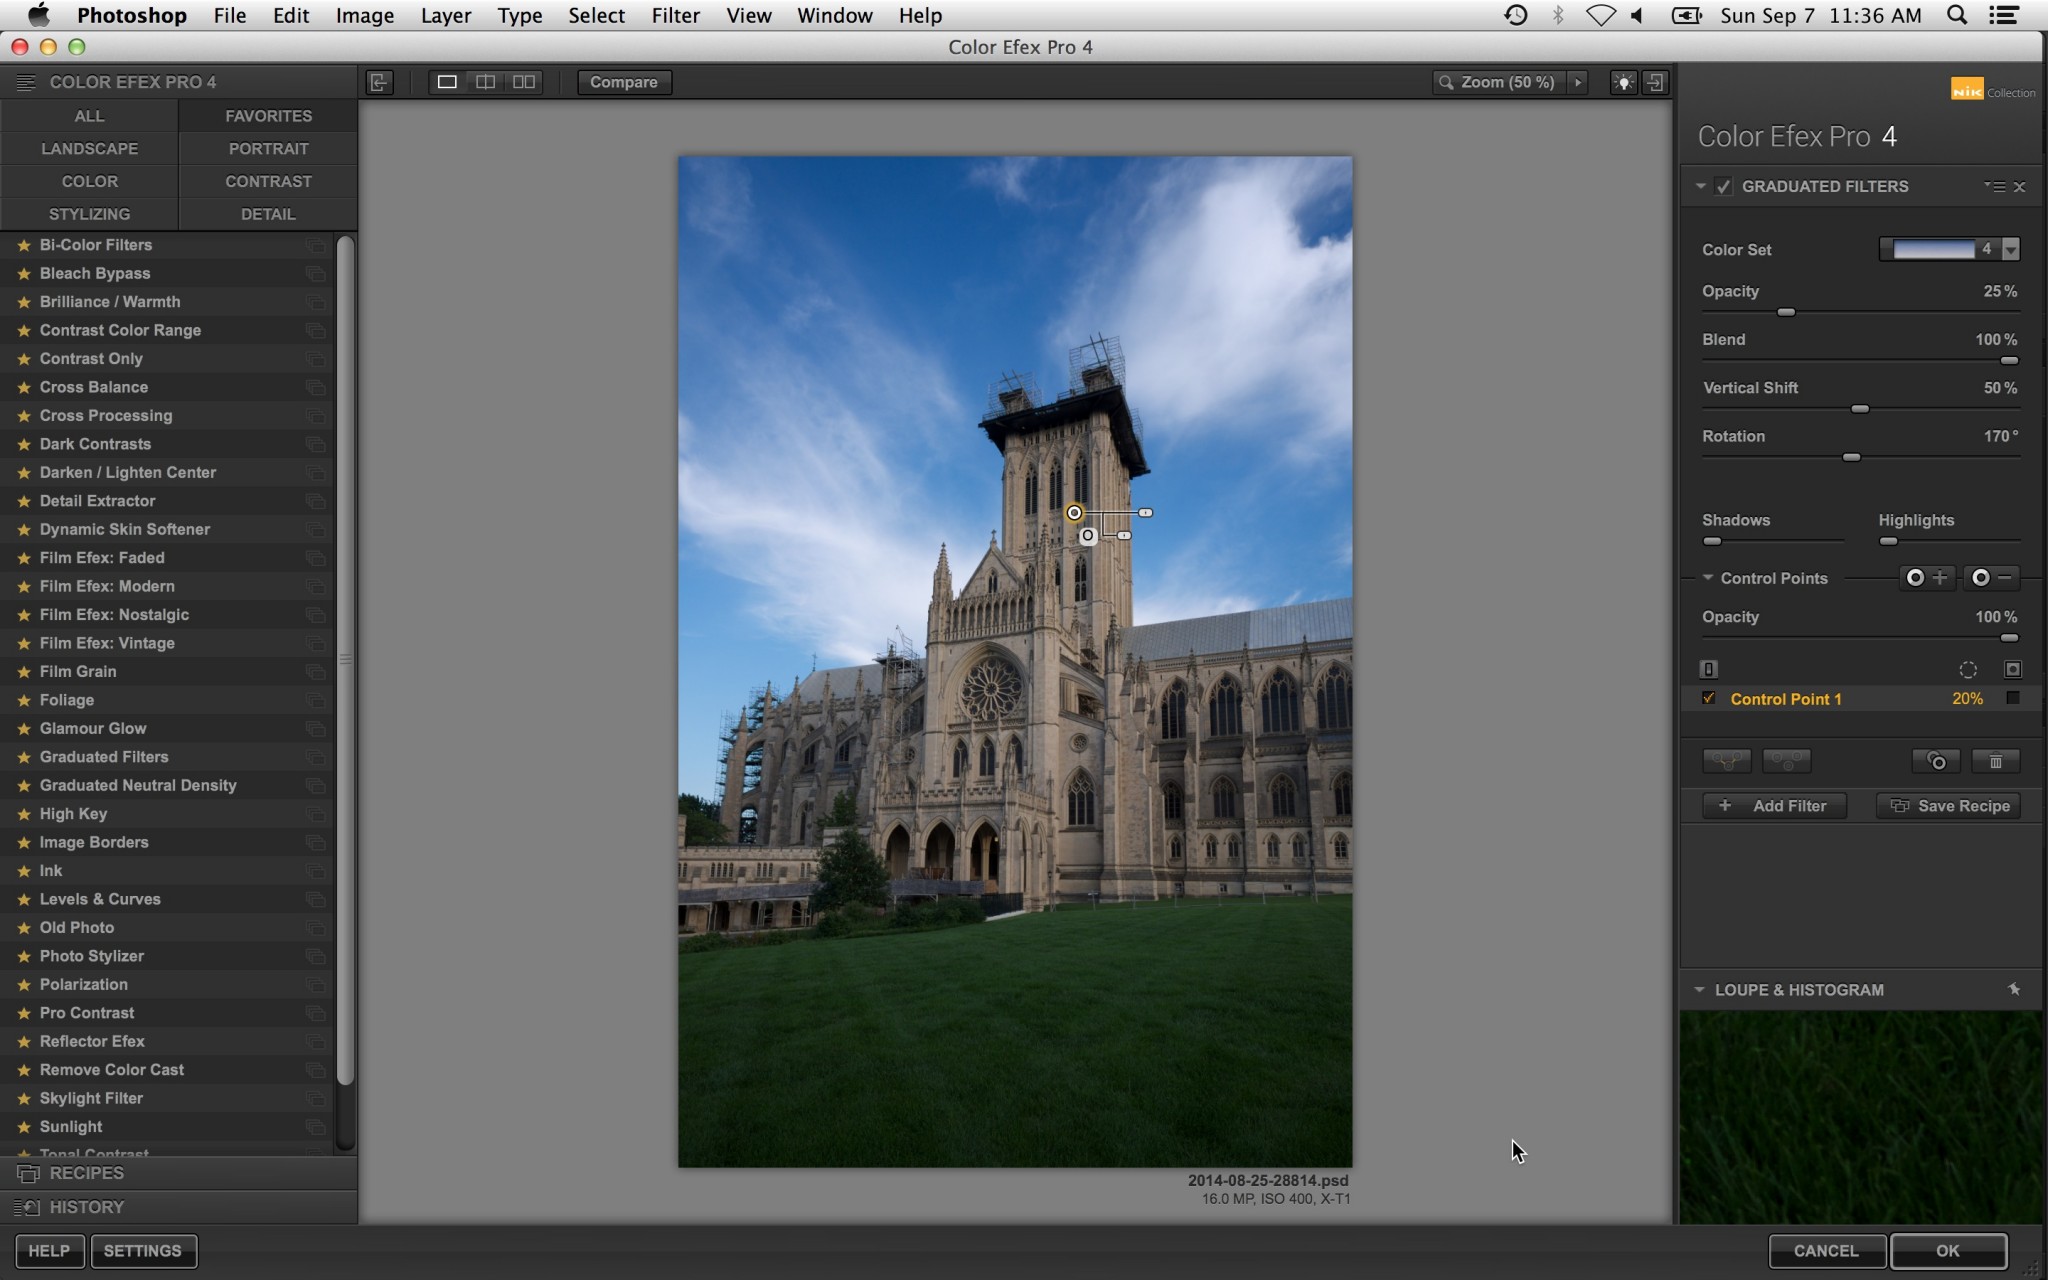Switch to split preview view
The width and height of the screenshot is (2048, 1280).
click(485, 82)
